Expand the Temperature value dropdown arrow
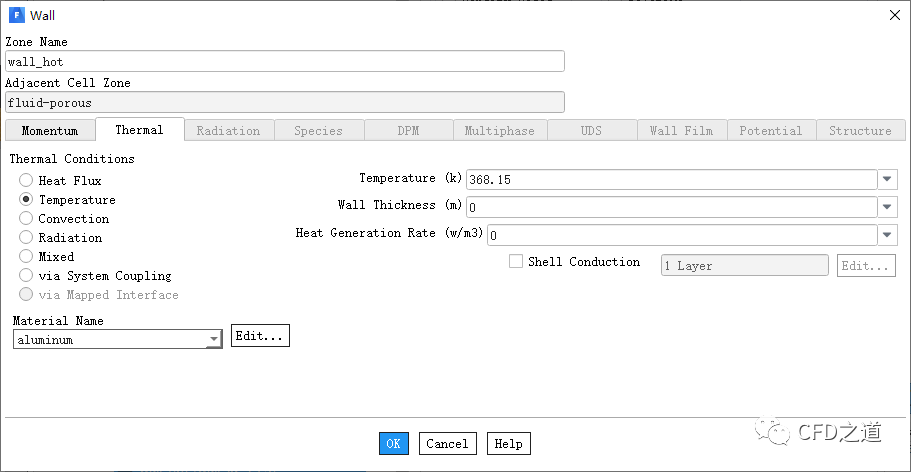 888,180
